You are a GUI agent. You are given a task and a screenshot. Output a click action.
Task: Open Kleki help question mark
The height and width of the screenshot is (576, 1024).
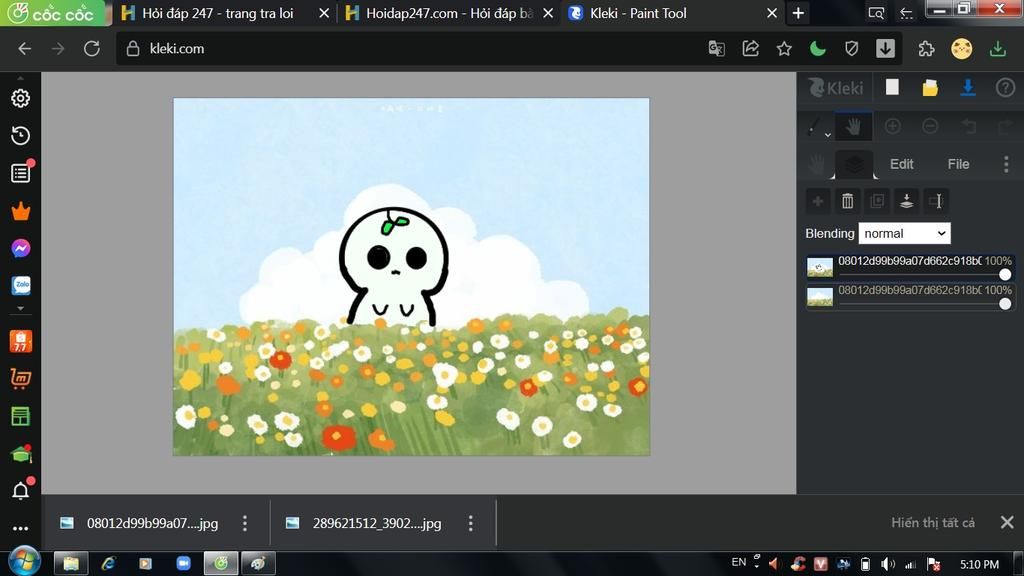[x=1005, y=88]
